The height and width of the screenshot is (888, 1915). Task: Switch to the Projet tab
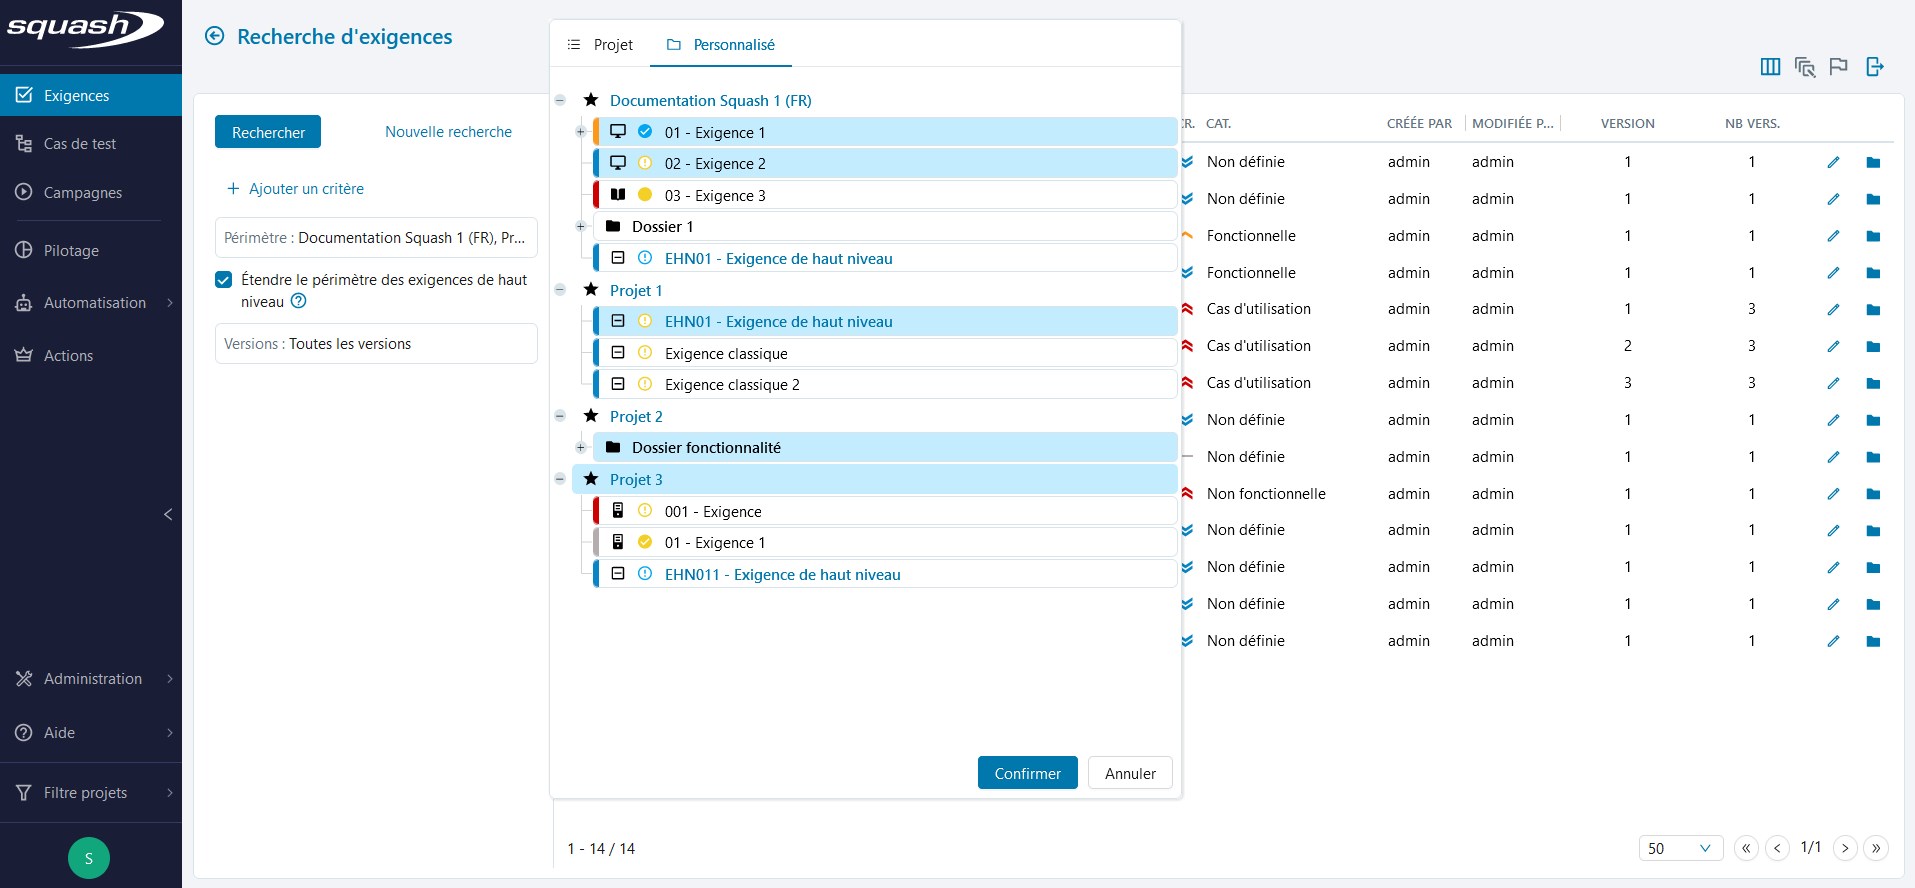pyautogui.click(x=601, y=45)
